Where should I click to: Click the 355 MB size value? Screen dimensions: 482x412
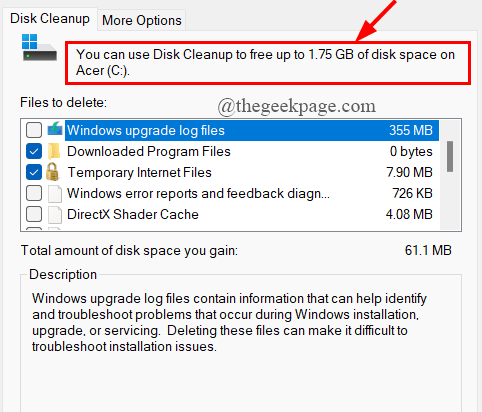(411, 130)
